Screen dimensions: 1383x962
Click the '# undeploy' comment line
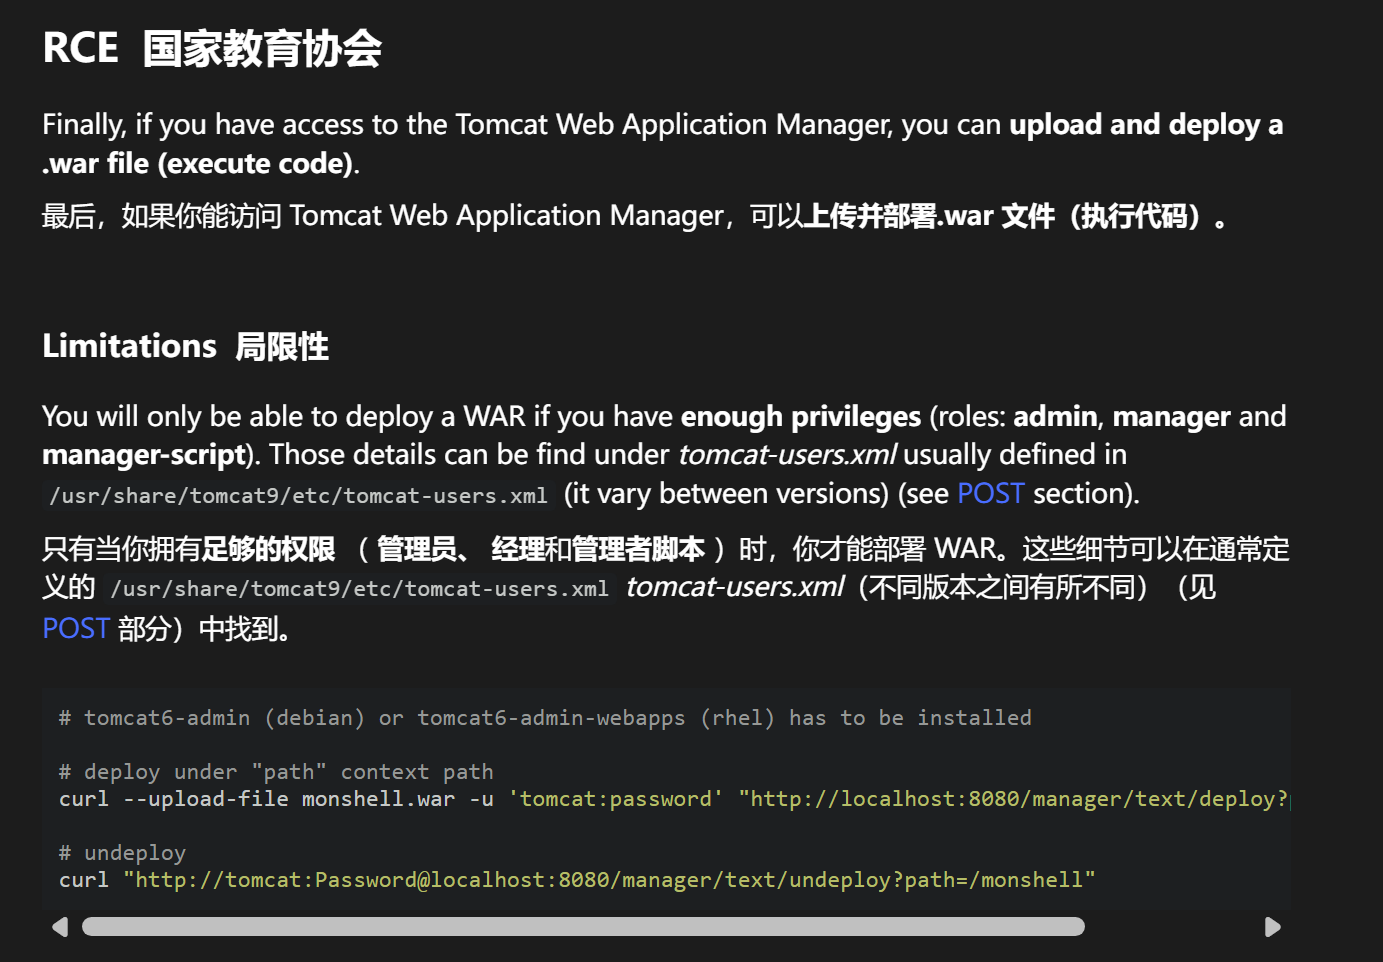122,853
